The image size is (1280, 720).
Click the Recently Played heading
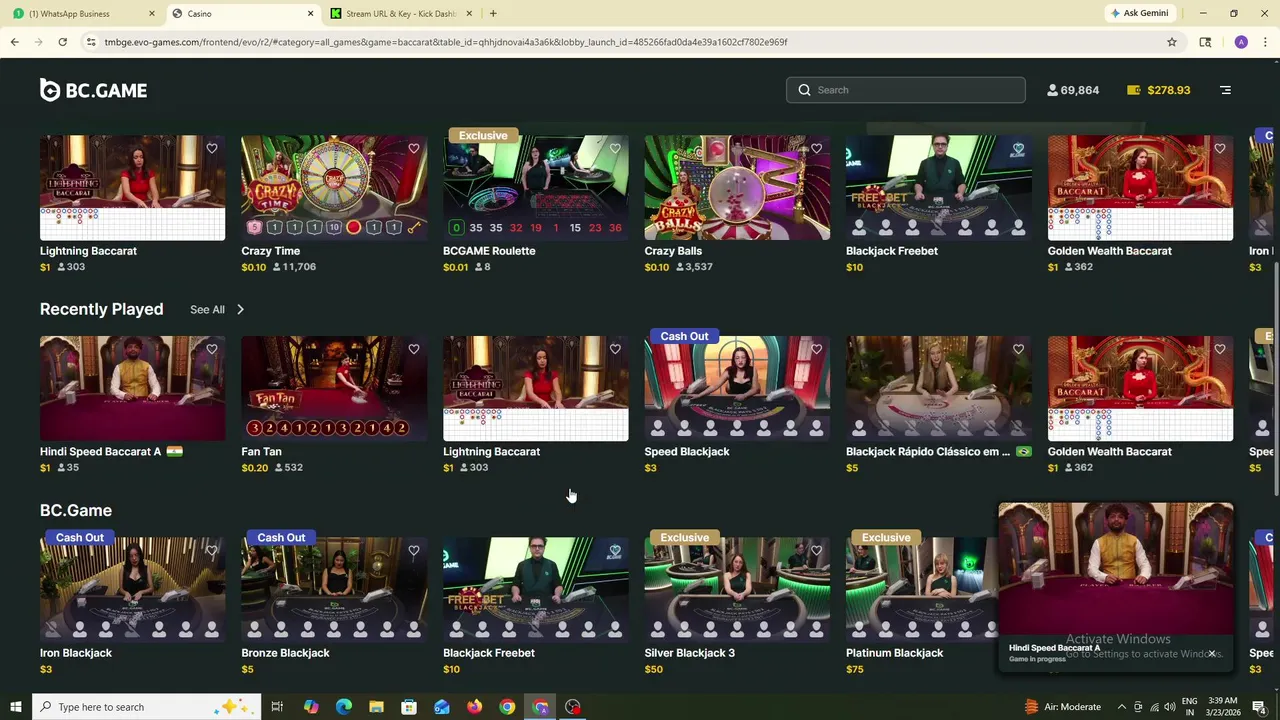101,309
